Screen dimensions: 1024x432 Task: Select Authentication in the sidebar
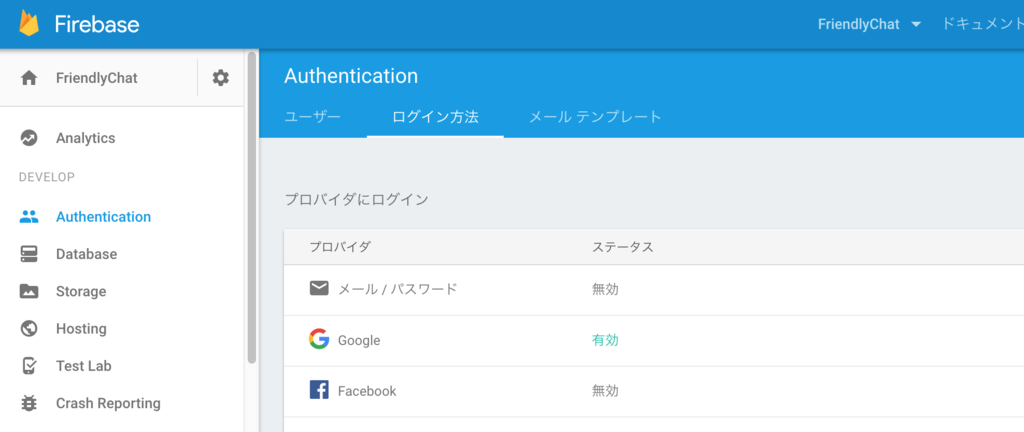coord(103,217)
